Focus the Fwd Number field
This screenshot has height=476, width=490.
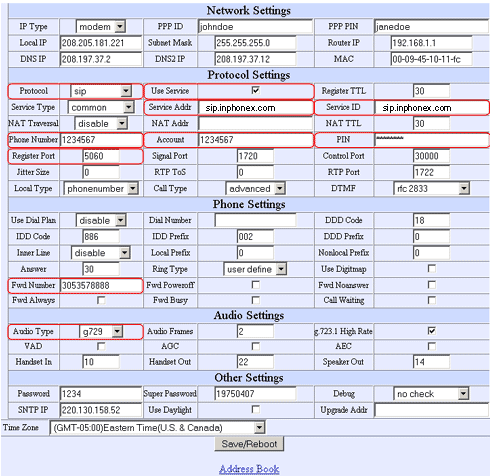coord(101,286)
